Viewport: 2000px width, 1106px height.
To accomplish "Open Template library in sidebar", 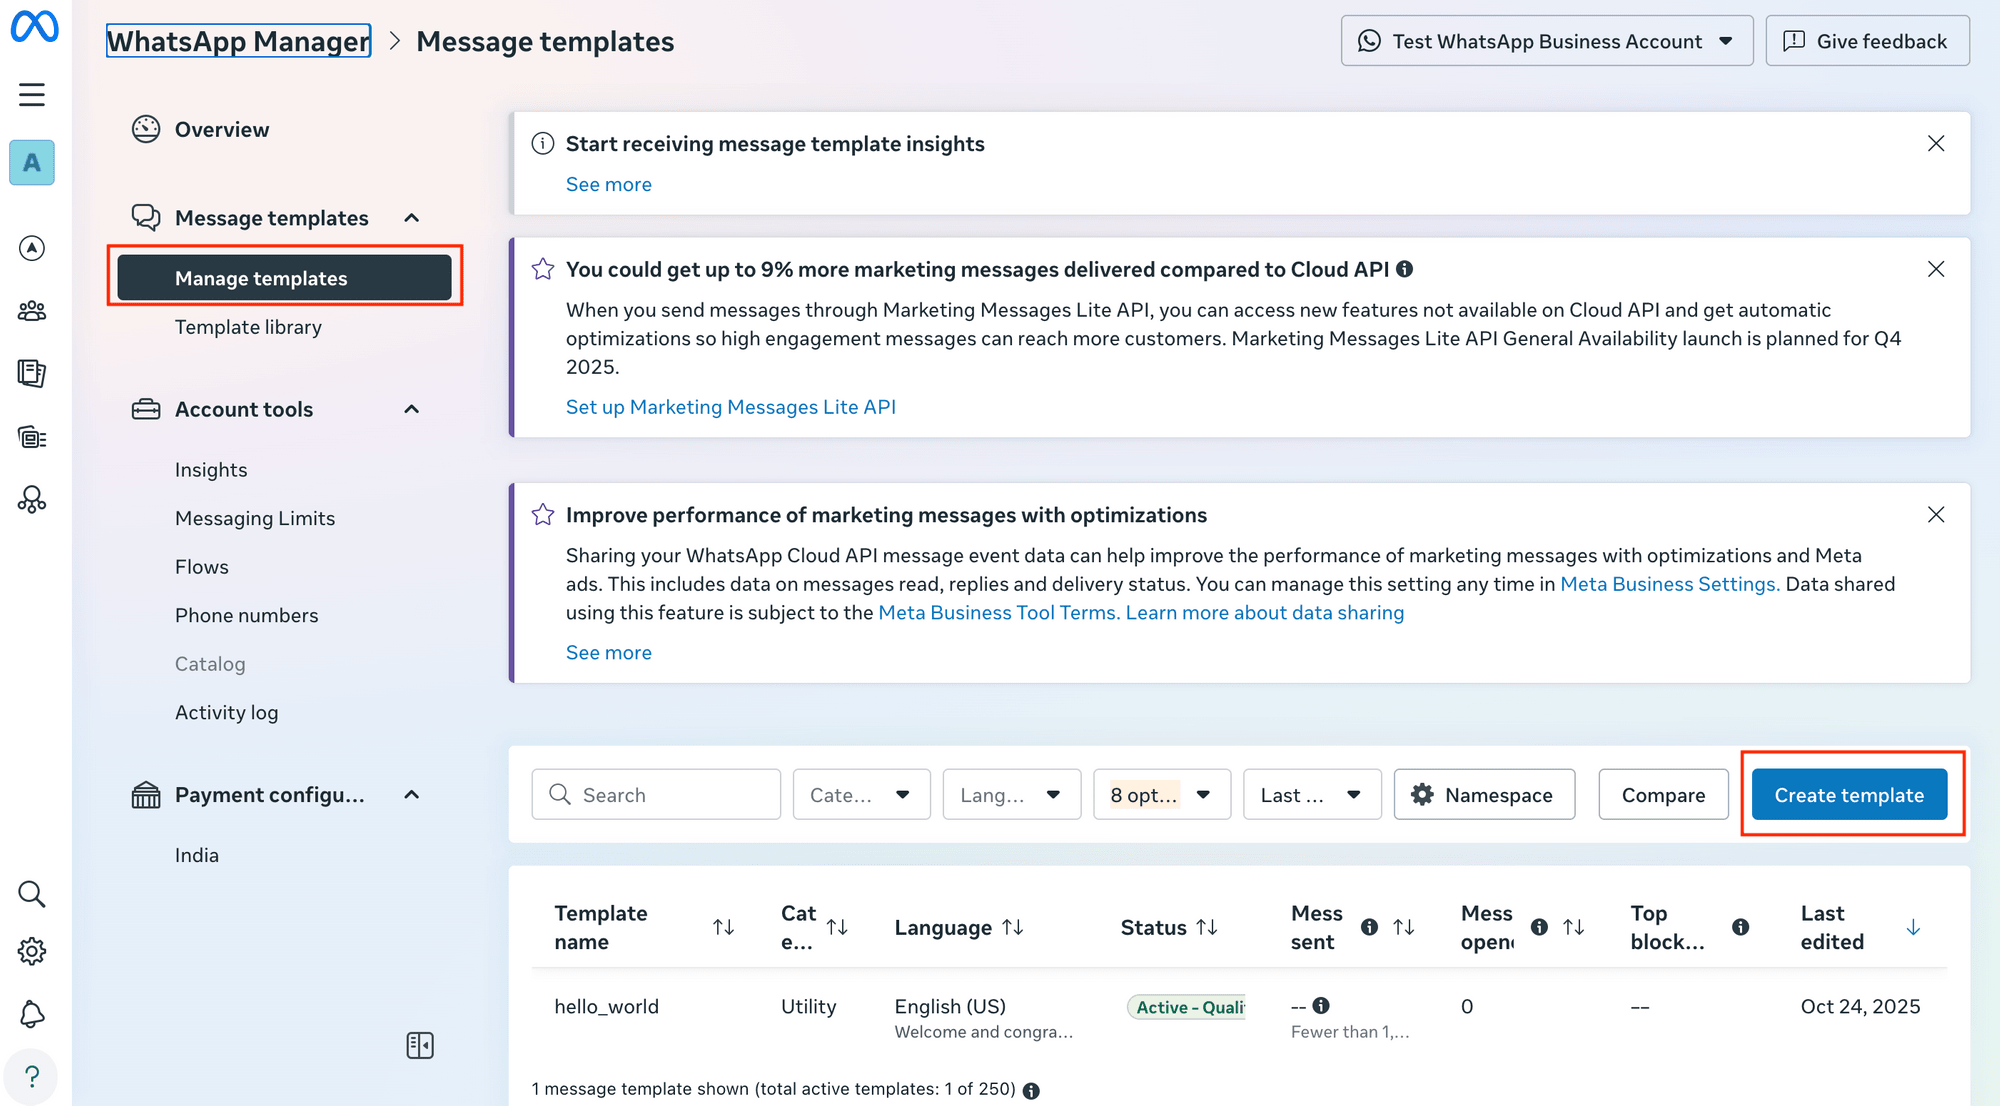I will (x=248, y=327).
